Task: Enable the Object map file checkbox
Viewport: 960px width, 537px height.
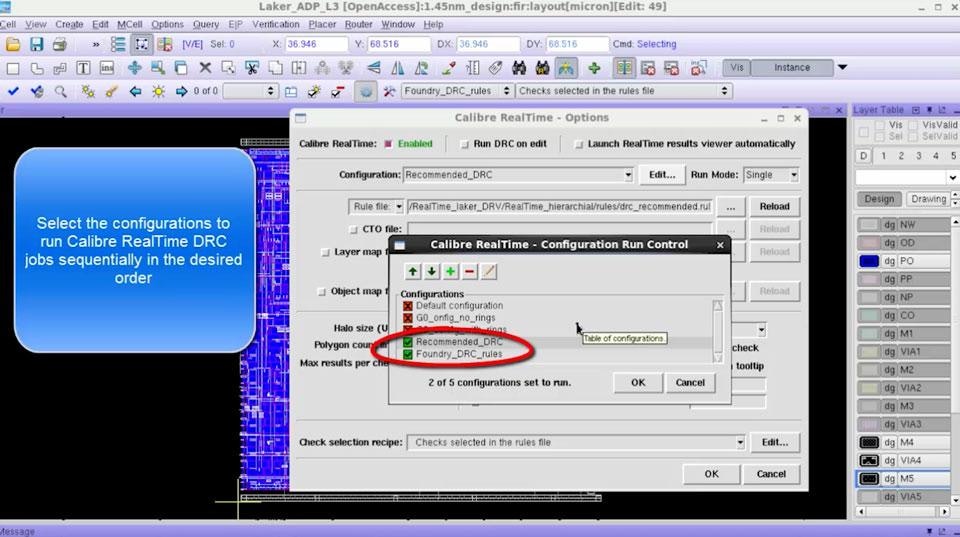Action: click(x=321, y=291)
